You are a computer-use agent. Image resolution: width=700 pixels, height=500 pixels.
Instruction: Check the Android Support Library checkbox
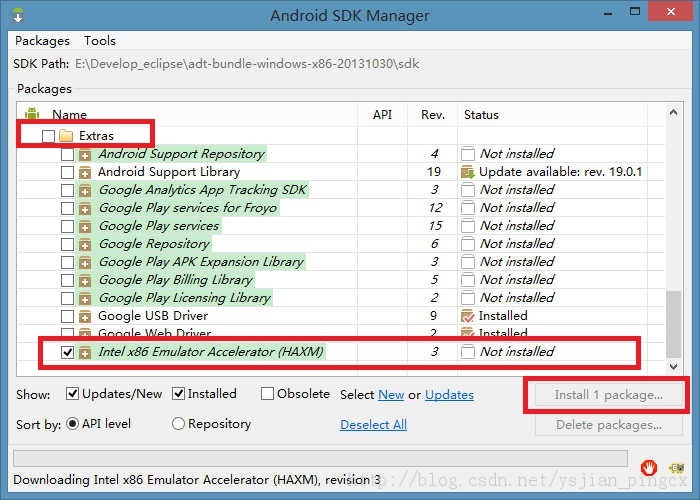point(67,172)
